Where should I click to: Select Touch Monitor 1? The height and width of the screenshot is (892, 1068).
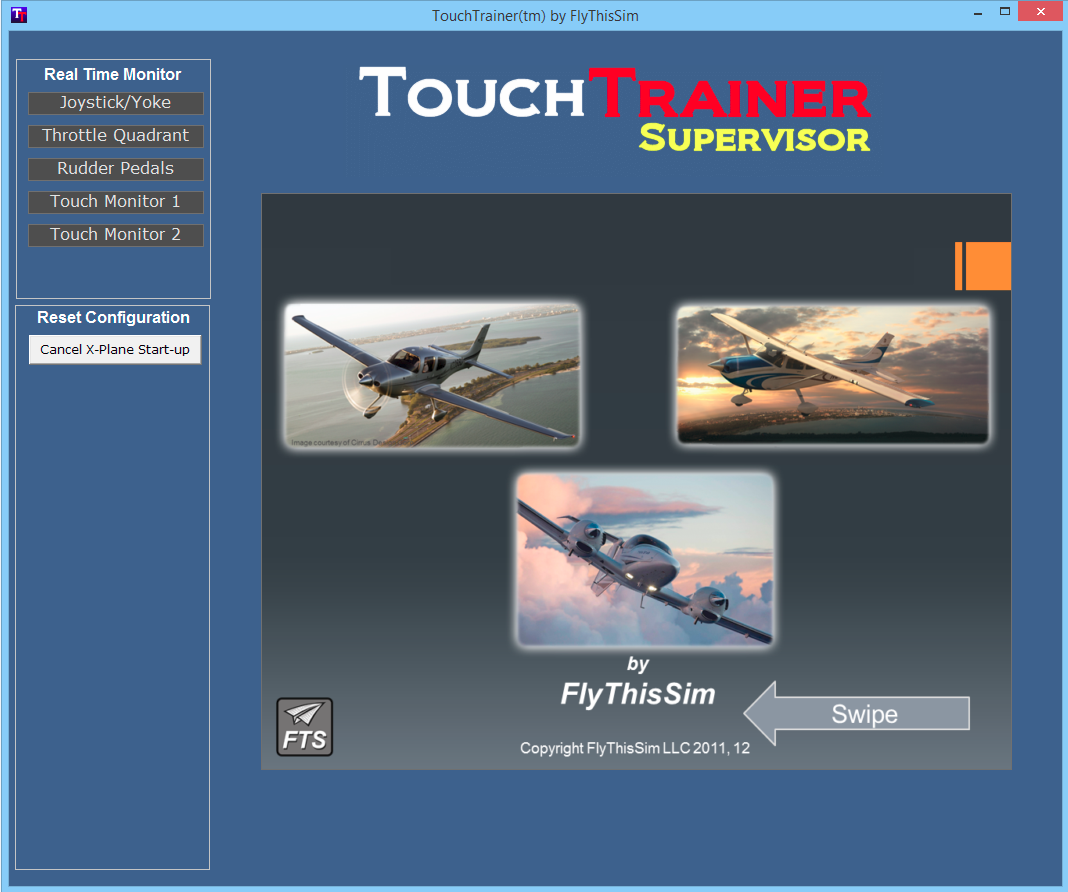116,202
